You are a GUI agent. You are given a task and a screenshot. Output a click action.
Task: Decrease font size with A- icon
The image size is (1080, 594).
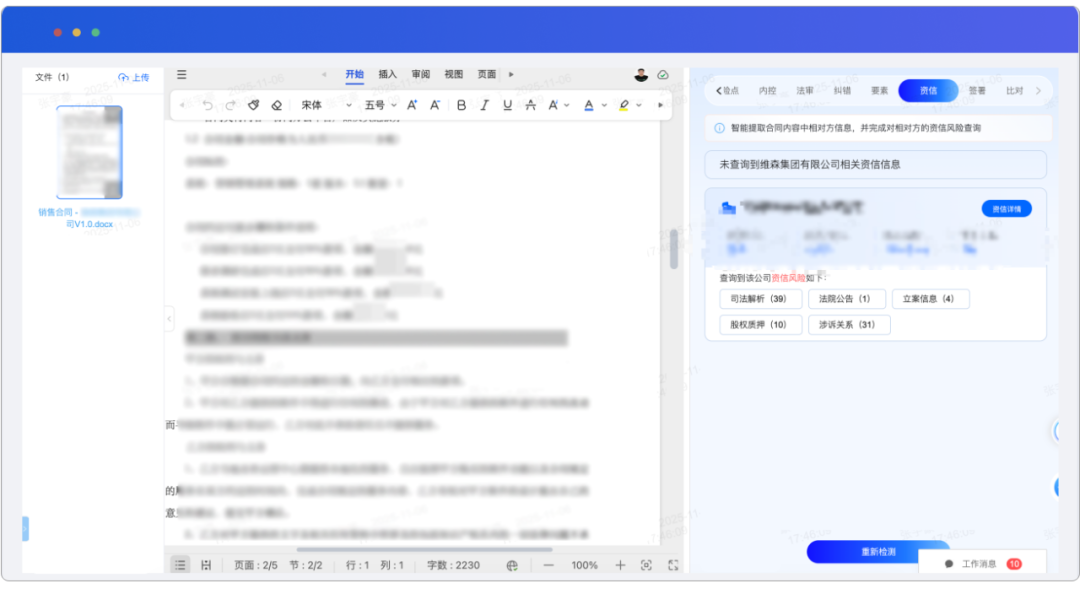point(435,105)
